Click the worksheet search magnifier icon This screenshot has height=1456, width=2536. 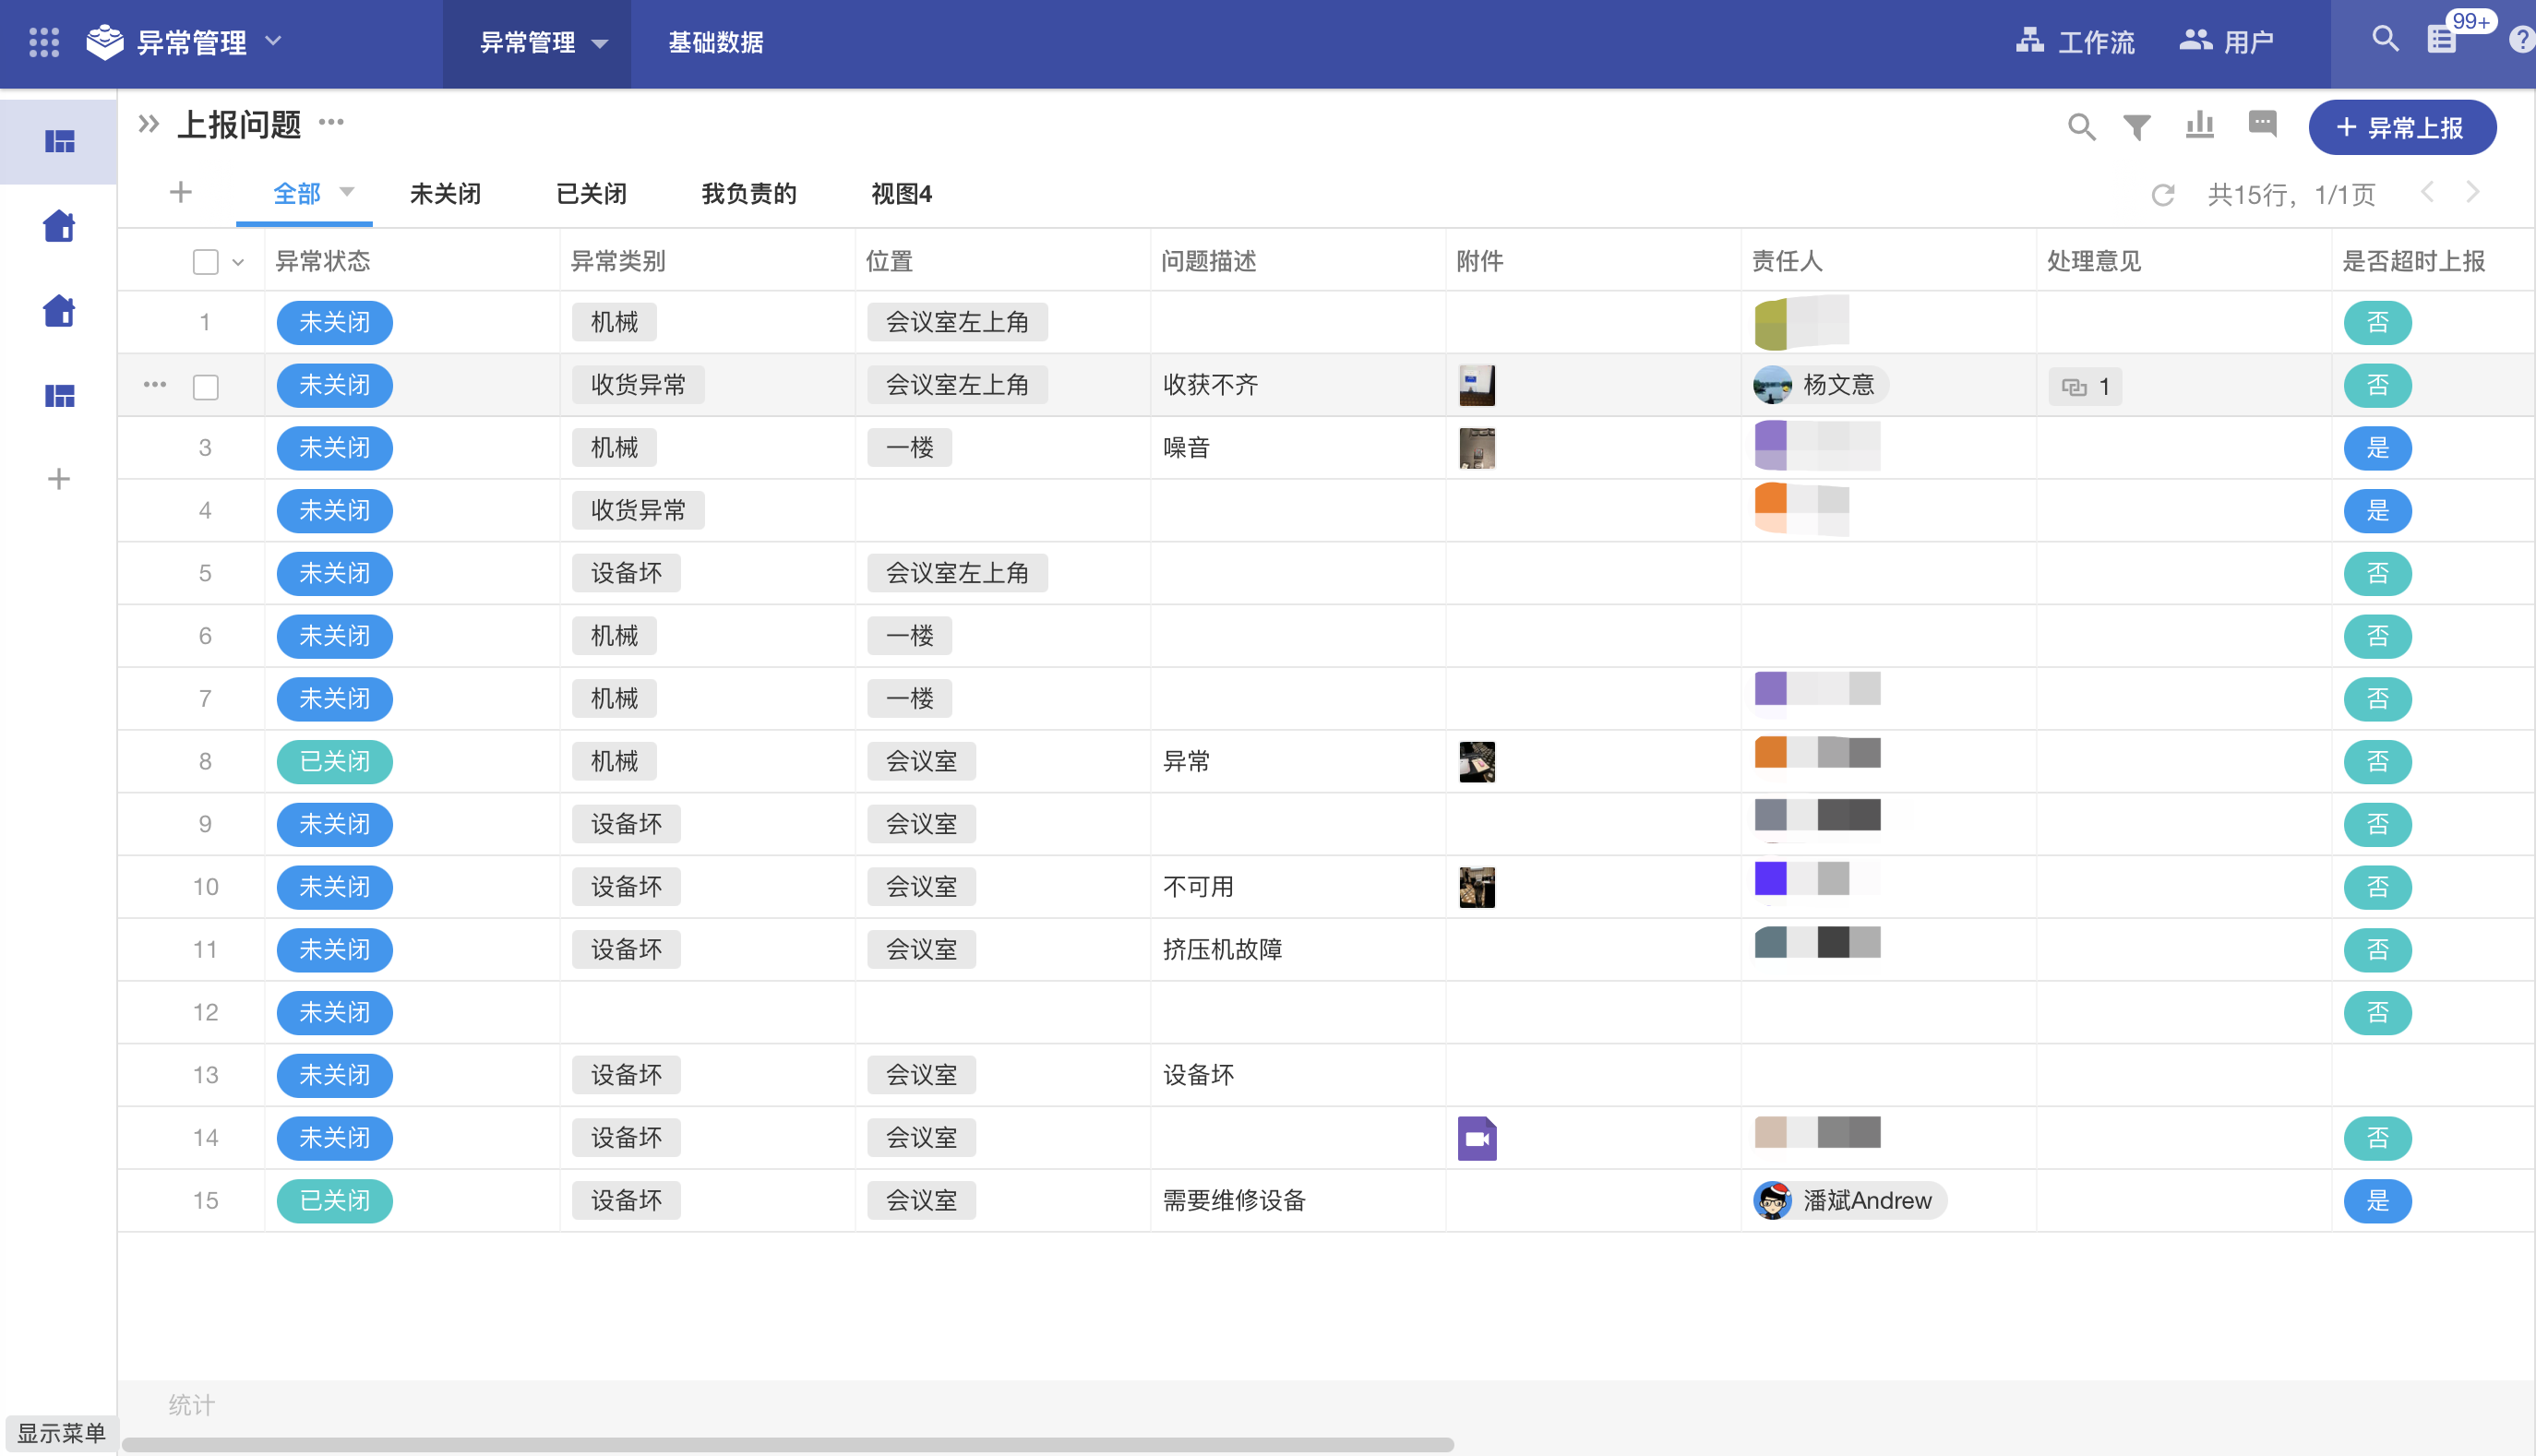coord(2081,127)
